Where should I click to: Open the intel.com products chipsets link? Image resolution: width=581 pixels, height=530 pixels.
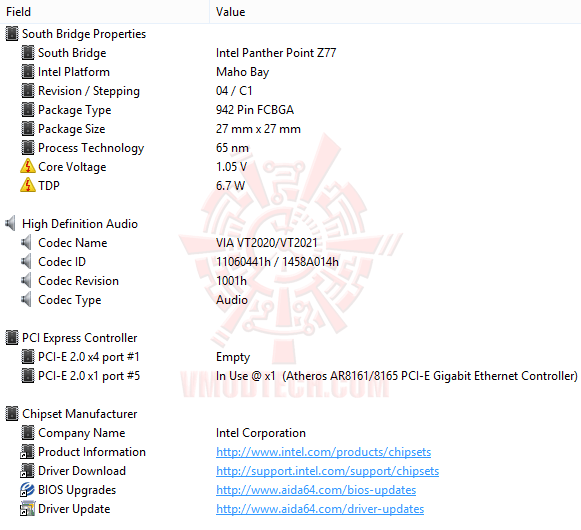click(323, 452)
